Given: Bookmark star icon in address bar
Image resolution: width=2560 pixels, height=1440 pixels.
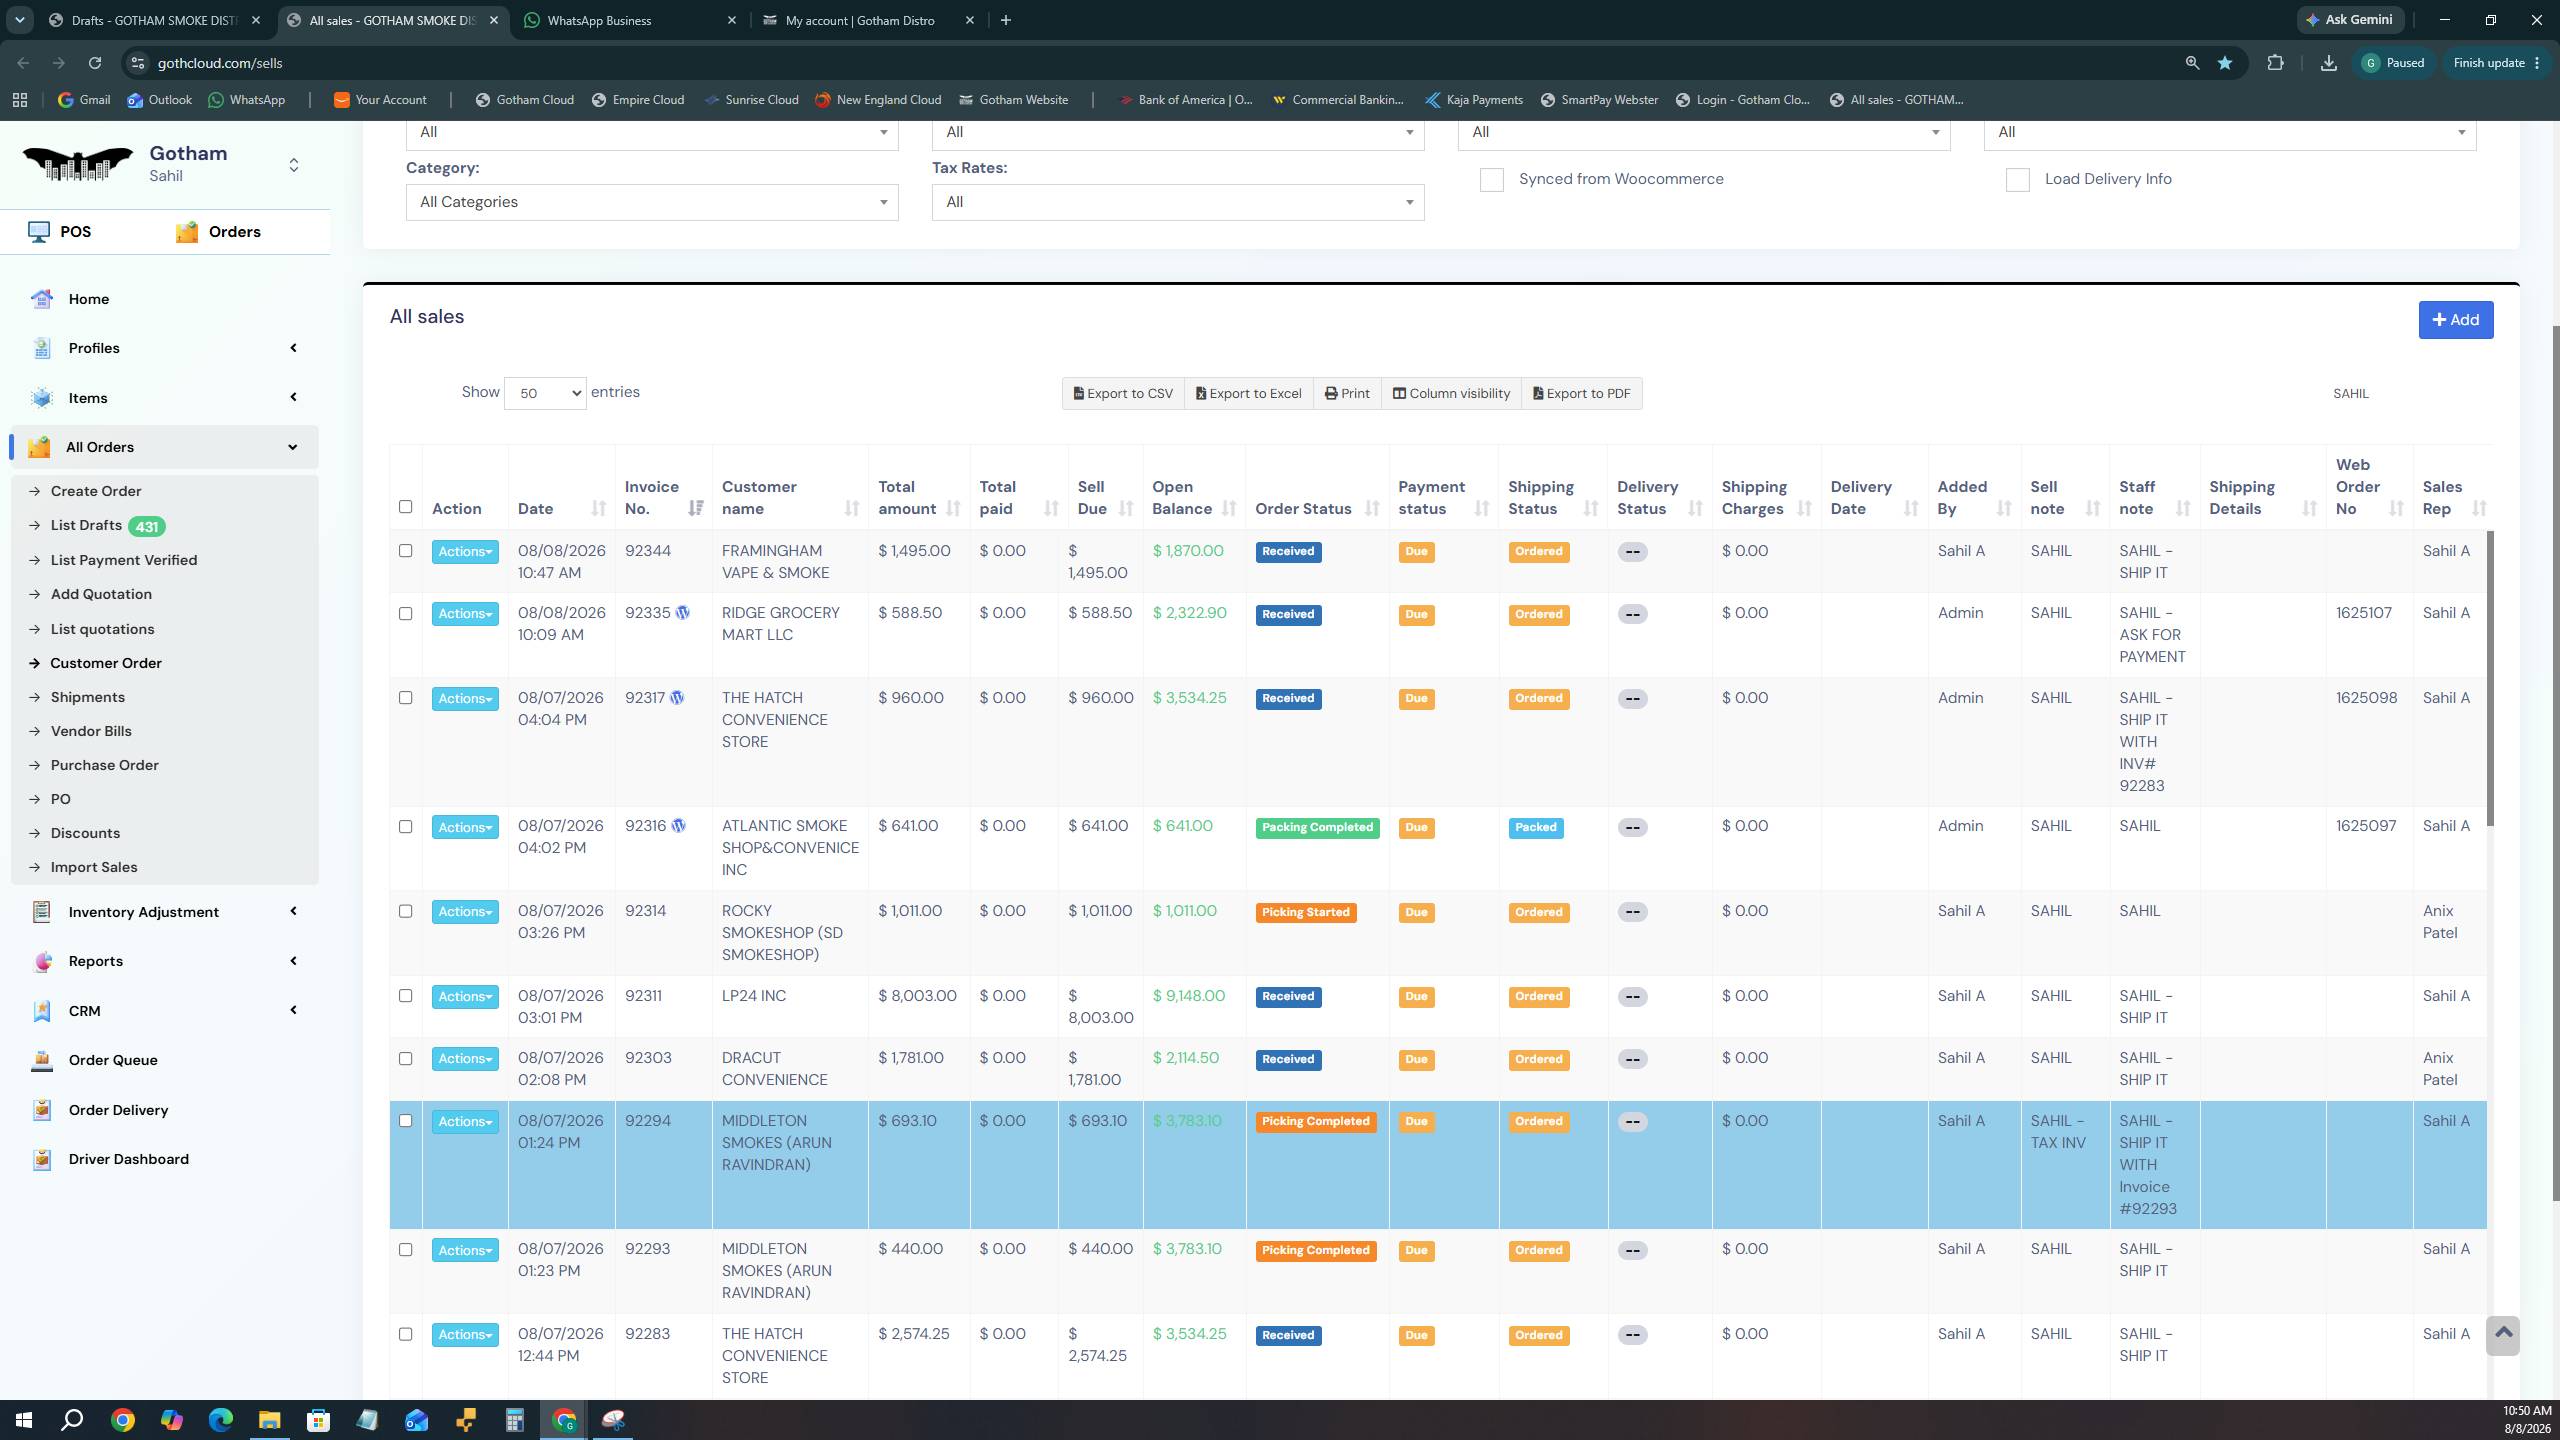Looking at the screenshot, I should pyautogui.click(x=2225, y=63).
